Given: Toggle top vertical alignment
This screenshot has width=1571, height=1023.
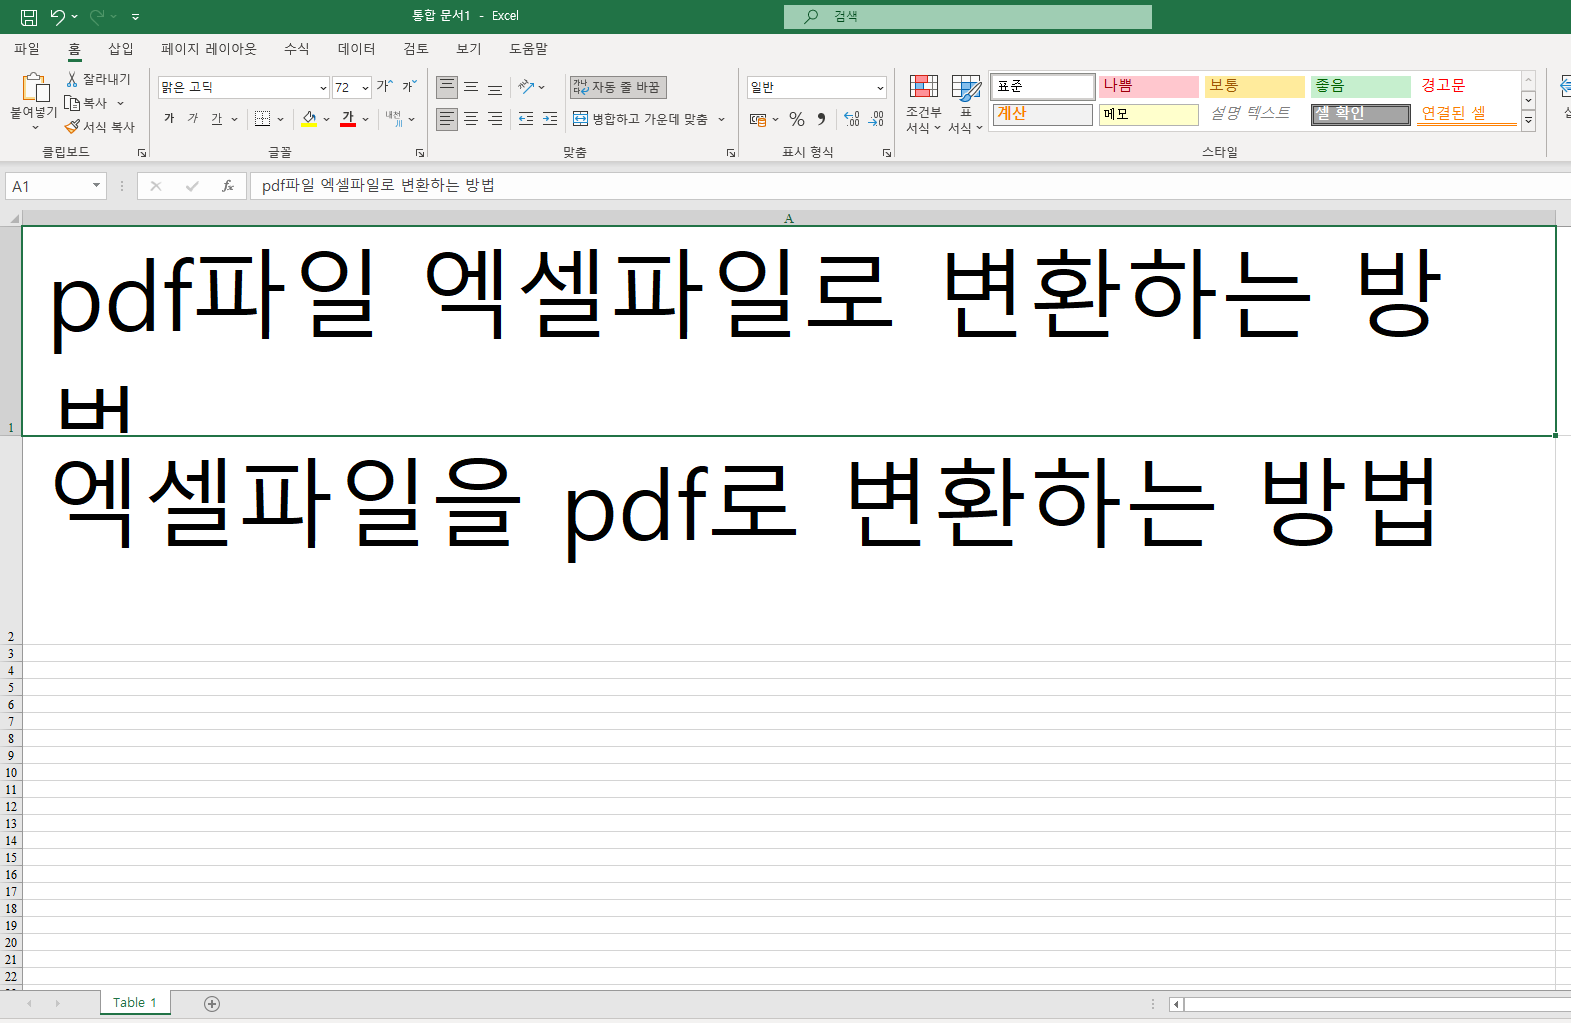Looking at the screenshot, I should click(447, 87).
